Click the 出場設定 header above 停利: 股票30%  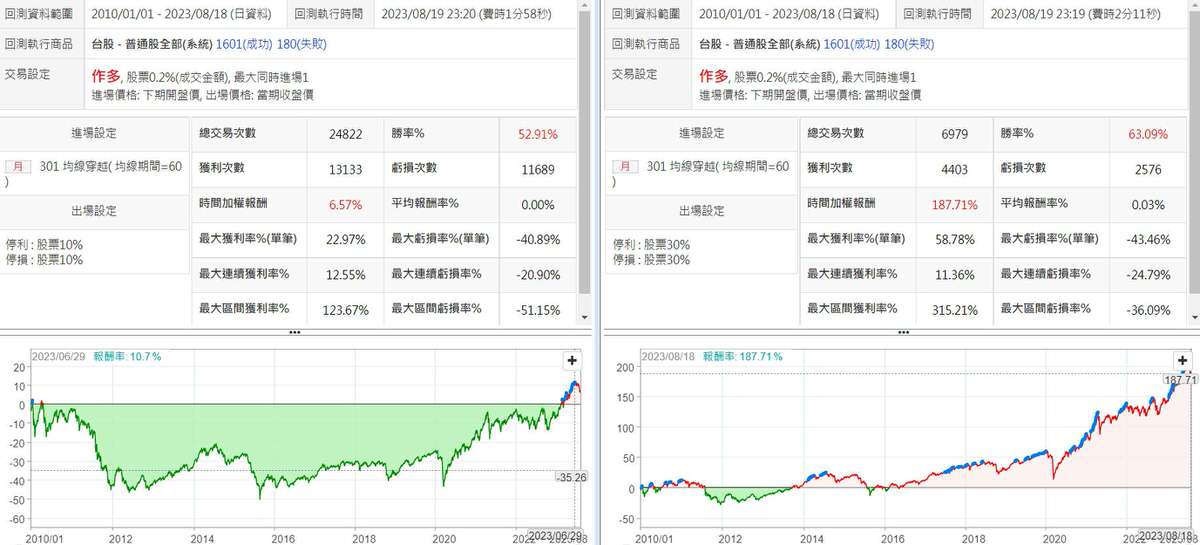(703, 211)
